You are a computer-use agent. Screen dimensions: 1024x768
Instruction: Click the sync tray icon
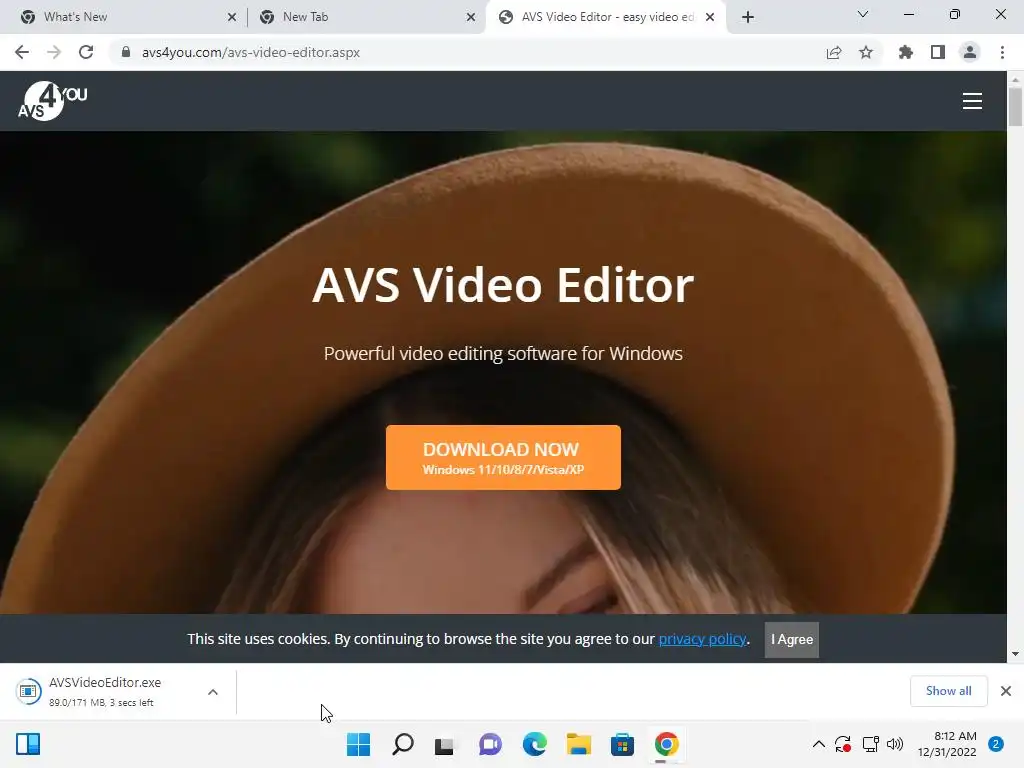(x=843, y=744)
